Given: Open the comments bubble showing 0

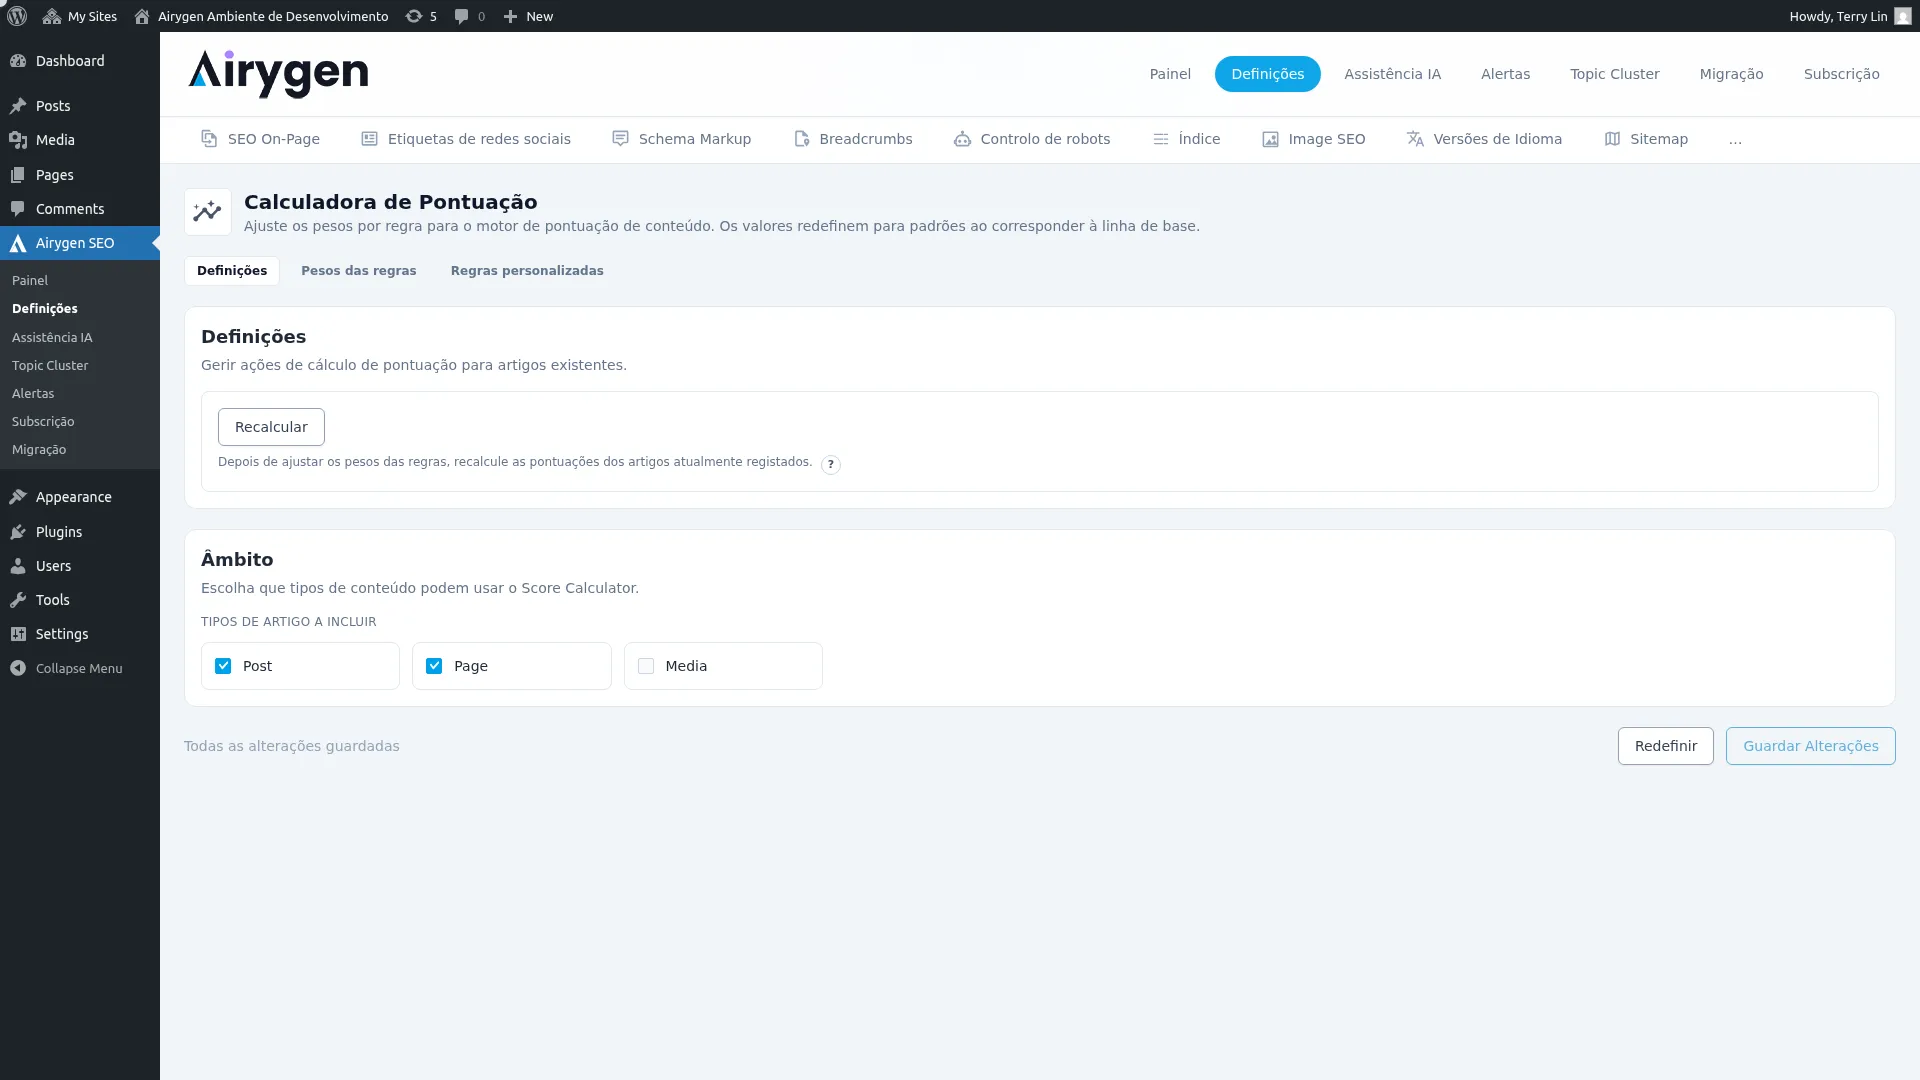Looking at the screenshot, I should tap(461, 16).
